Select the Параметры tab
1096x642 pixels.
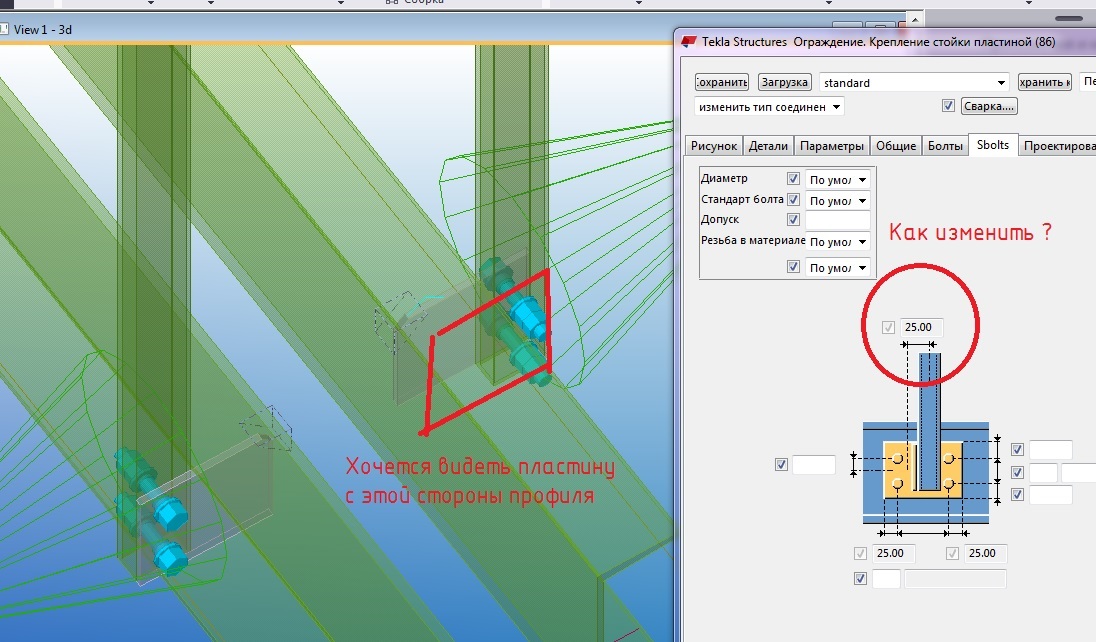tap(832, 146)
